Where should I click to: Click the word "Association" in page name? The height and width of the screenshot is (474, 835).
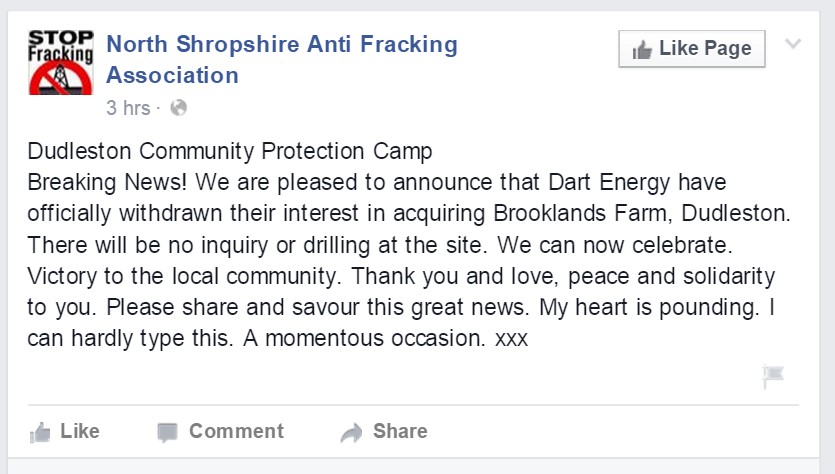click(172, 75)
